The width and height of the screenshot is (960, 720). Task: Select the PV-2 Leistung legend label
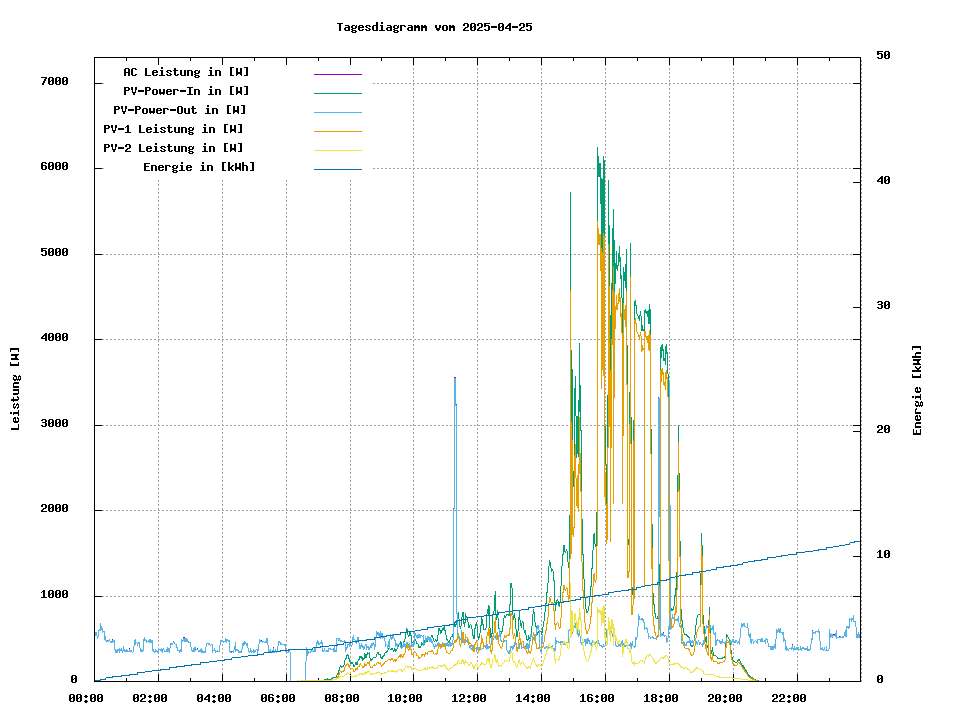[x=173, y=148]
